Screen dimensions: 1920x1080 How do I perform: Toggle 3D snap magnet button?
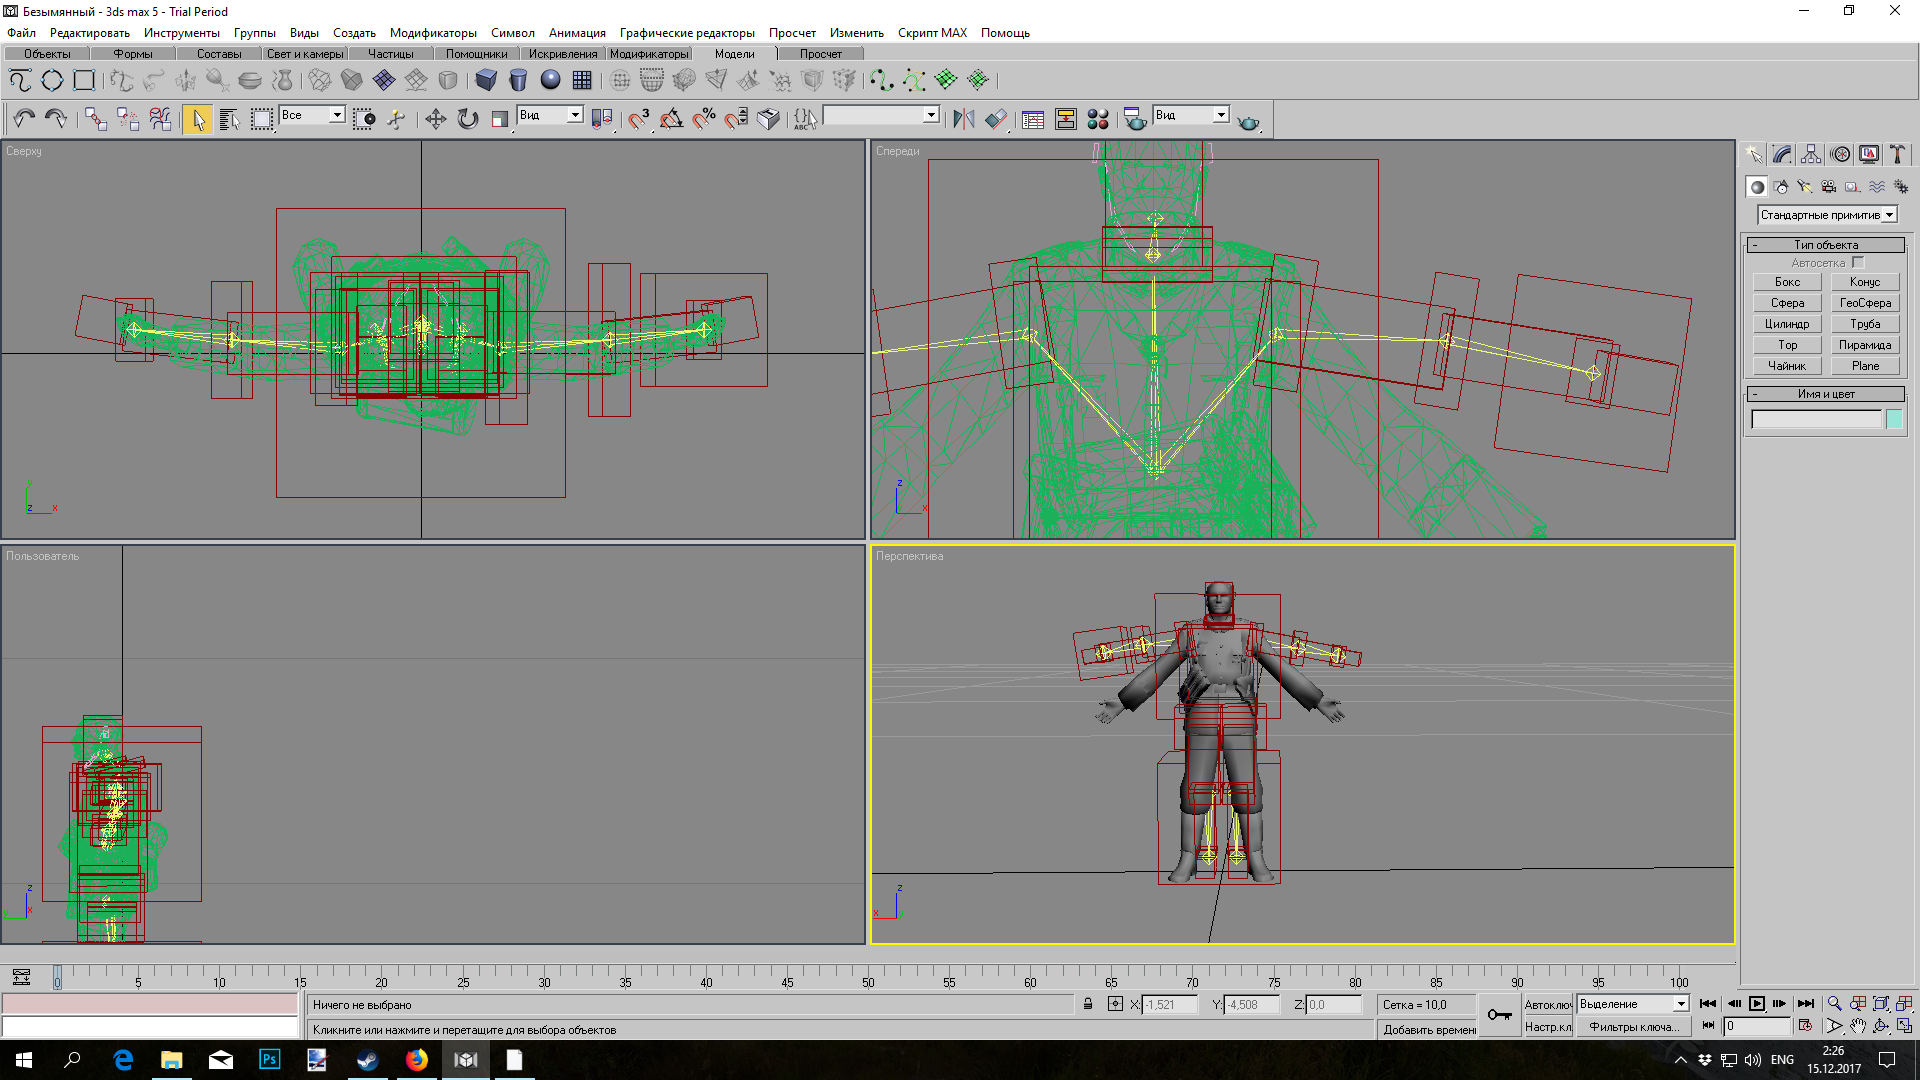coord(639,119)
